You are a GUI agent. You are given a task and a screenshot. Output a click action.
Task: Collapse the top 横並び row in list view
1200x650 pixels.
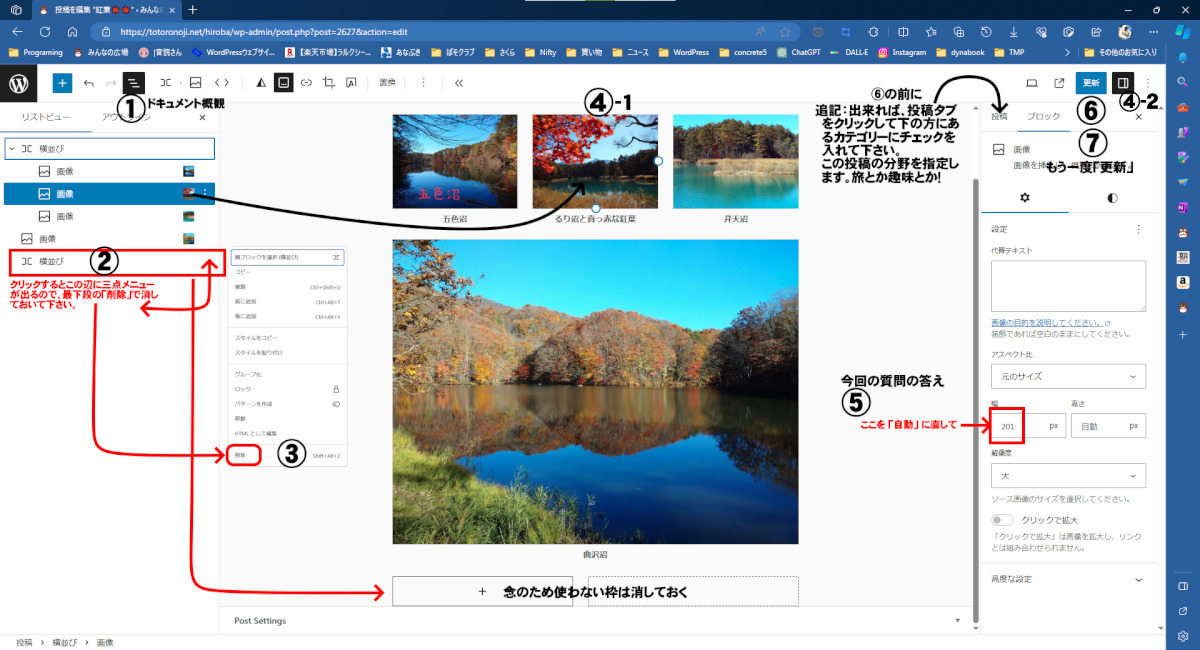[11, 148]
